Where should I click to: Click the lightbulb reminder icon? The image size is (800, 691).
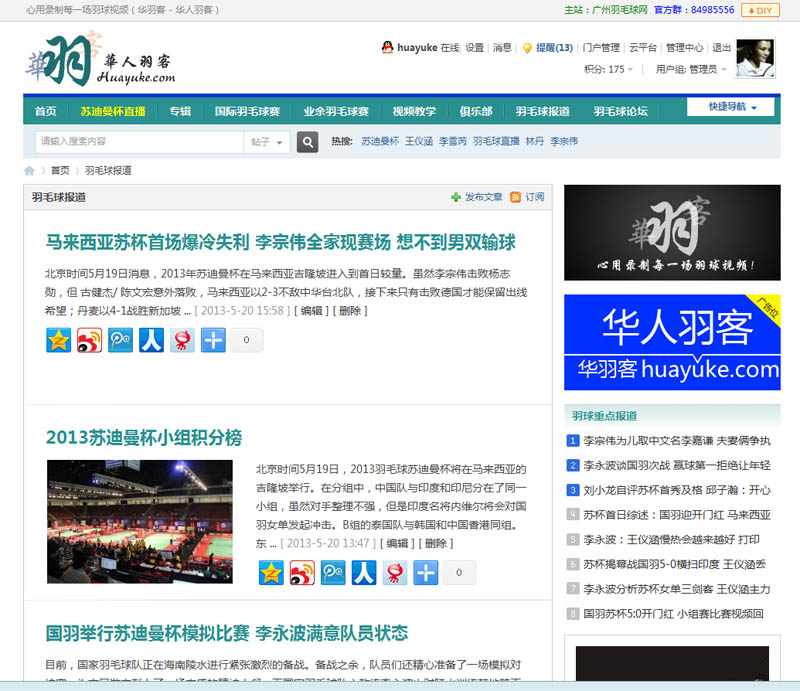[x=528, y=48]
